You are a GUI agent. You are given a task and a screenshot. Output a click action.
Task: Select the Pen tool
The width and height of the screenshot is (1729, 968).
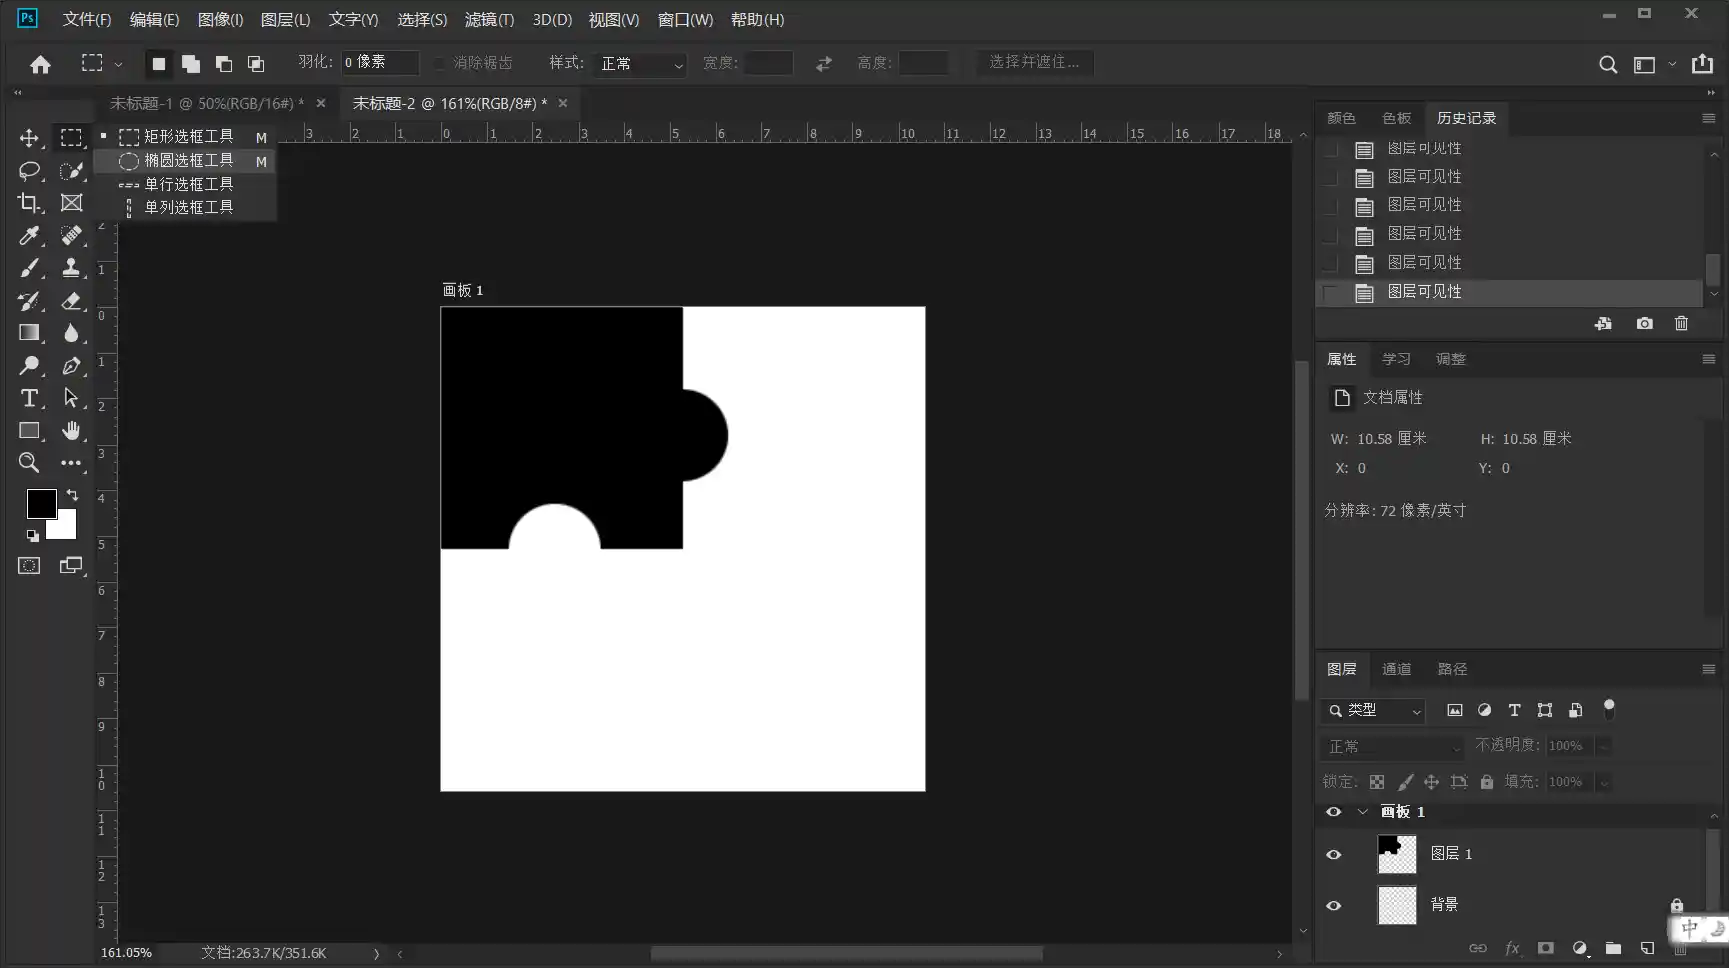[71, 366]
